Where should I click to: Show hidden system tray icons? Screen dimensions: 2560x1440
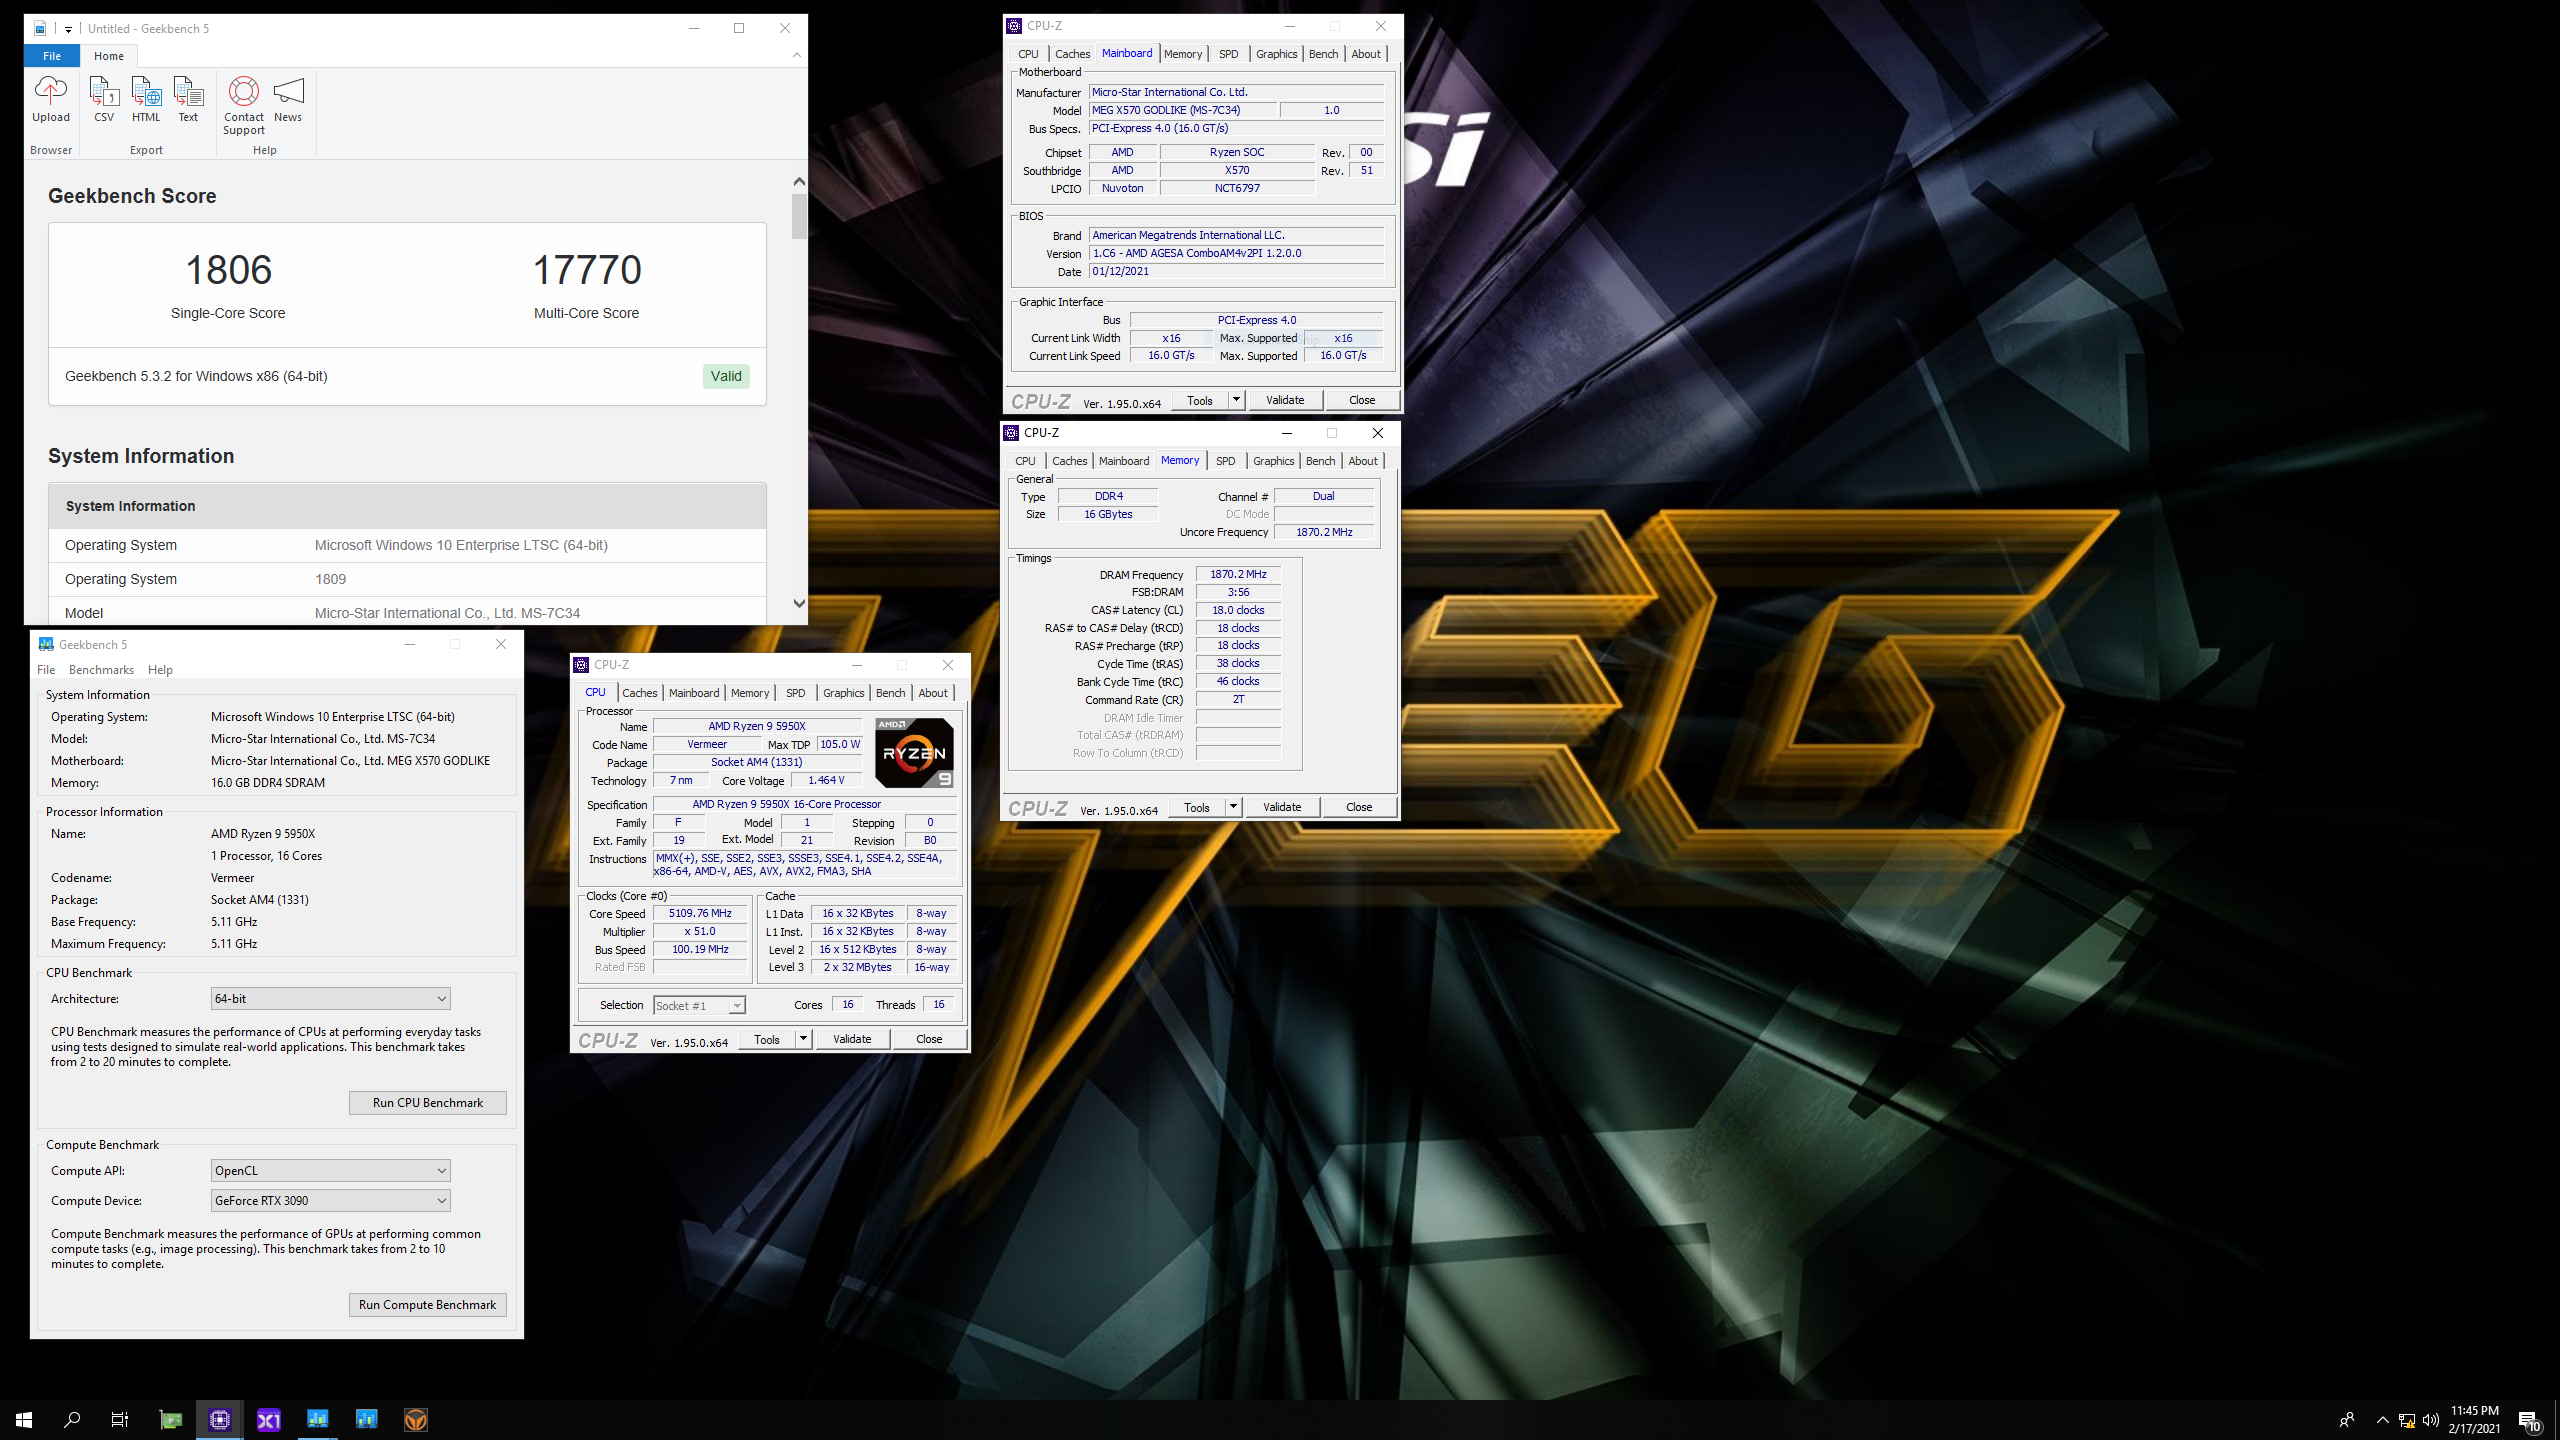pyautogui.click(x=2383, y=1420)
